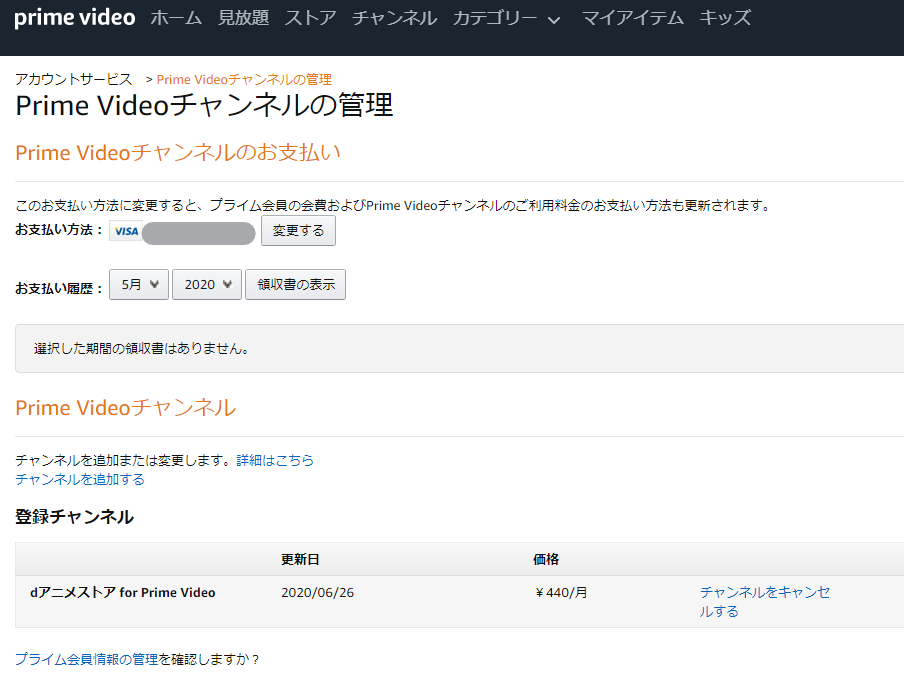Image resolution: width=904 pixels, height=691 pixels.
Task: Expand the カテゴリー navigation dropdown
Action: [x=505, y=17]
